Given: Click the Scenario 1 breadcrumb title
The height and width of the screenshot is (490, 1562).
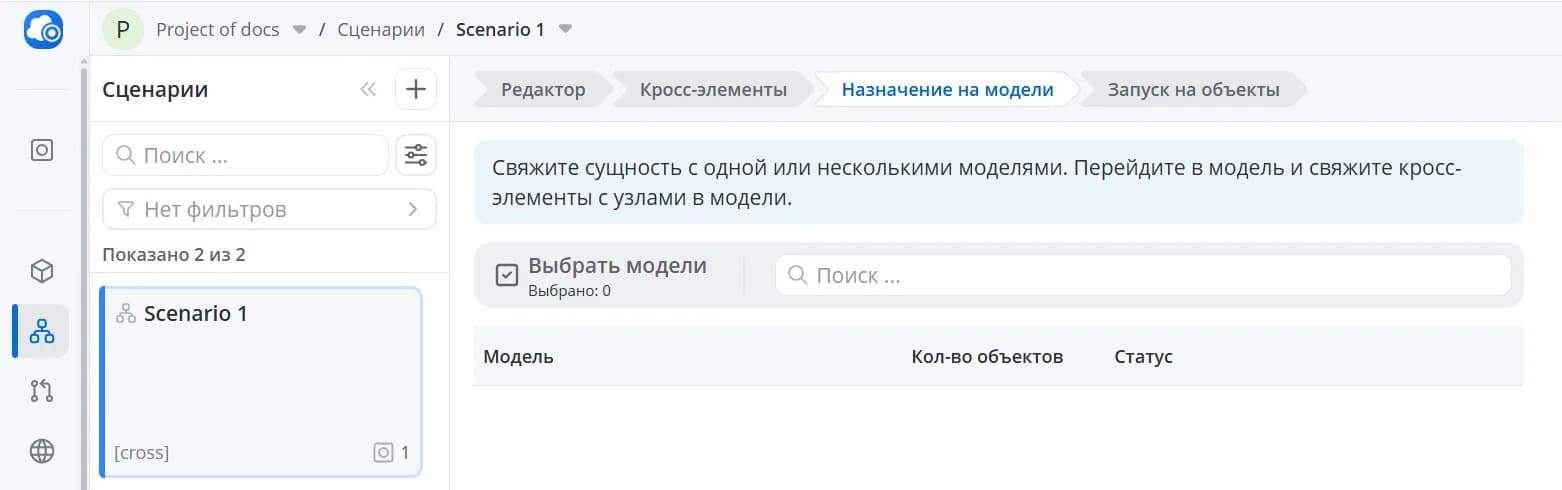Looking at the screenshot, I should click(500, 29).
